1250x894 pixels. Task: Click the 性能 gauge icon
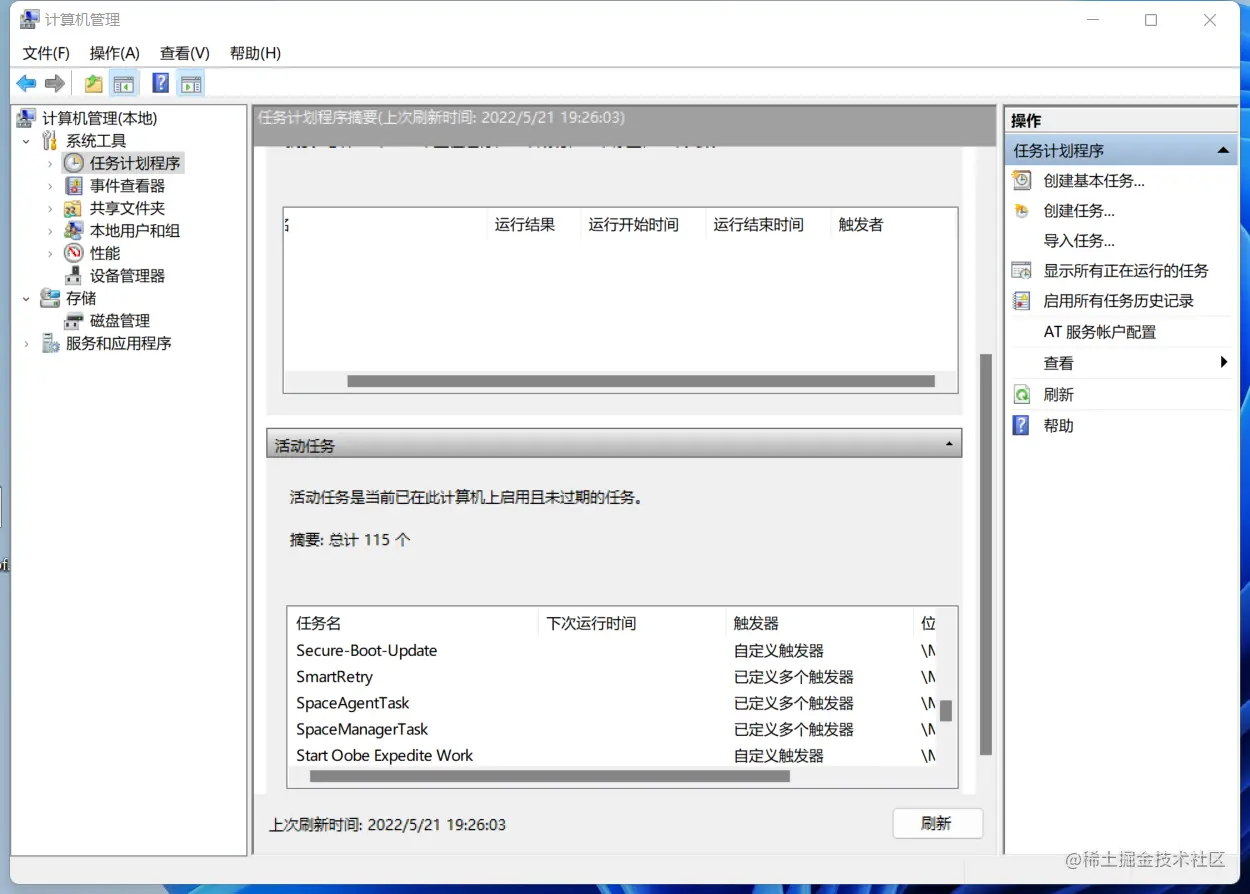tap(74, 253)
